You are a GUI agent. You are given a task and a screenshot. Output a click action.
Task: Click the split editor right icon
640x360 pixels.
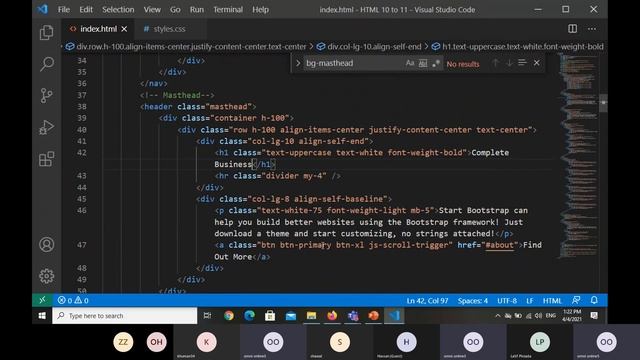[x=573, y=29]
